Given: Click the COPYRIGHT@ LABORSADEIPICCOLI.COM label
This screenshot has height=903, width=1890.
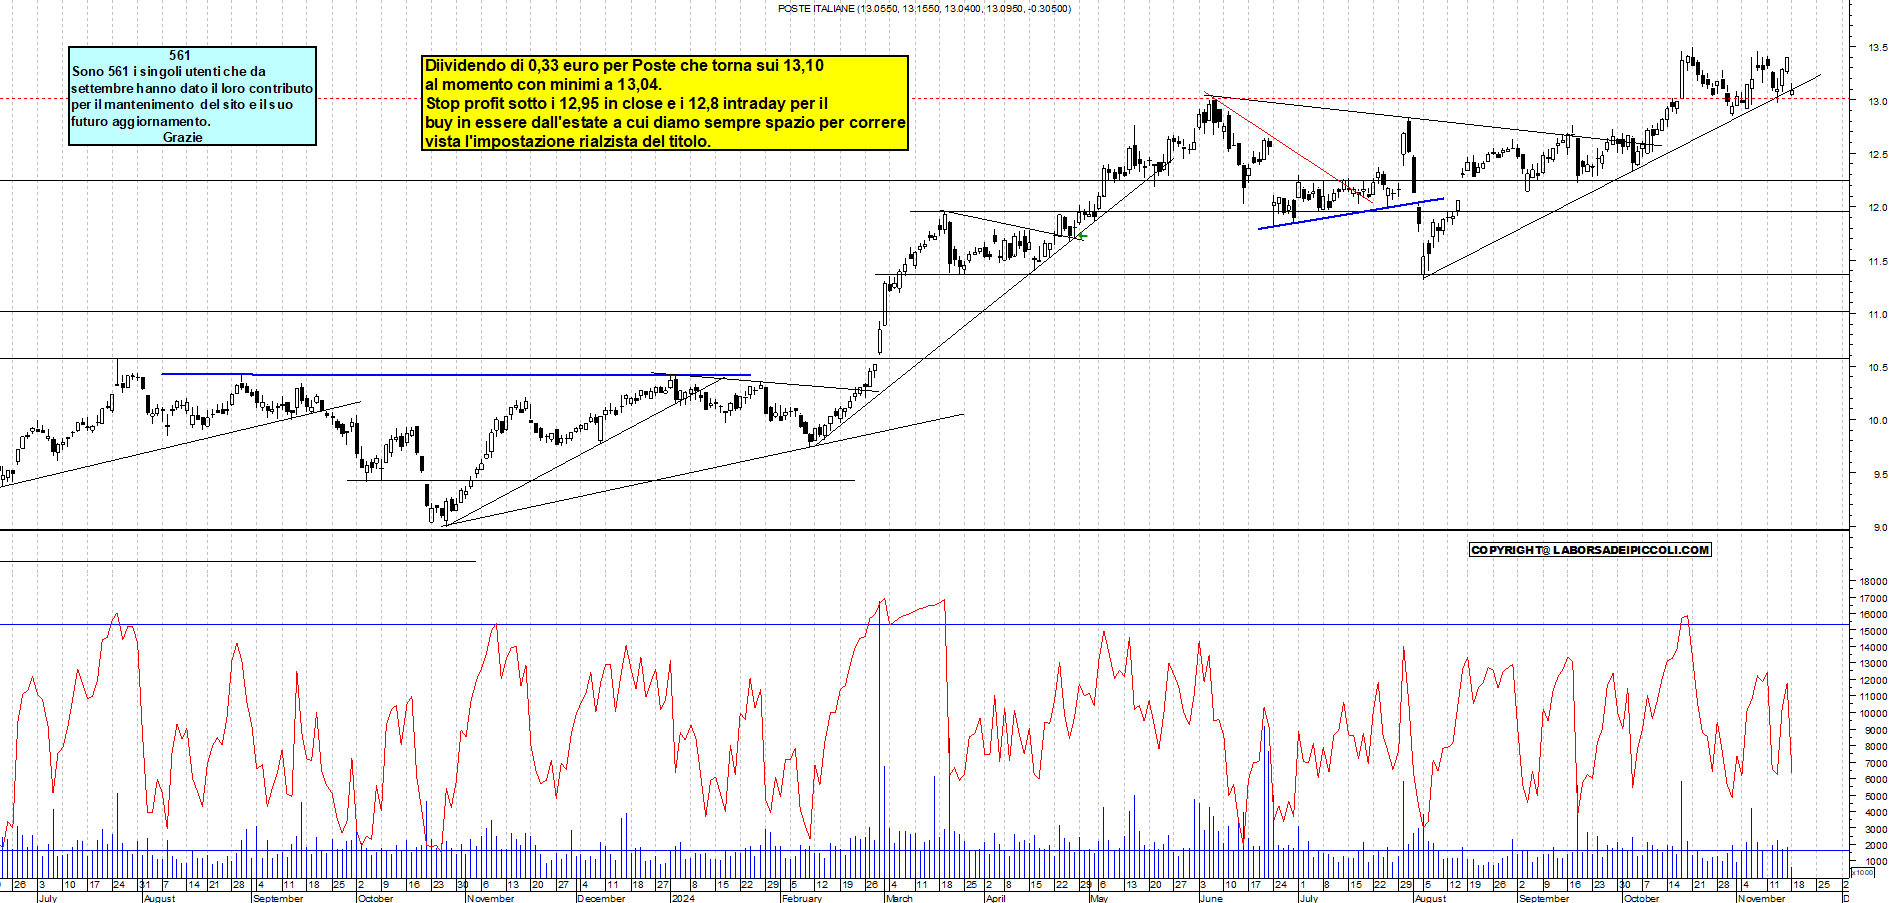Looking at the screenshot, I should click(1590, 549).
